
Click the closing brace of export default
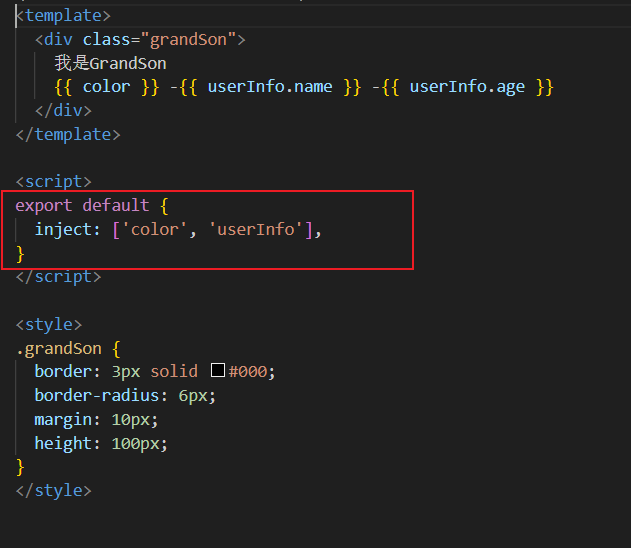[20, 254]
